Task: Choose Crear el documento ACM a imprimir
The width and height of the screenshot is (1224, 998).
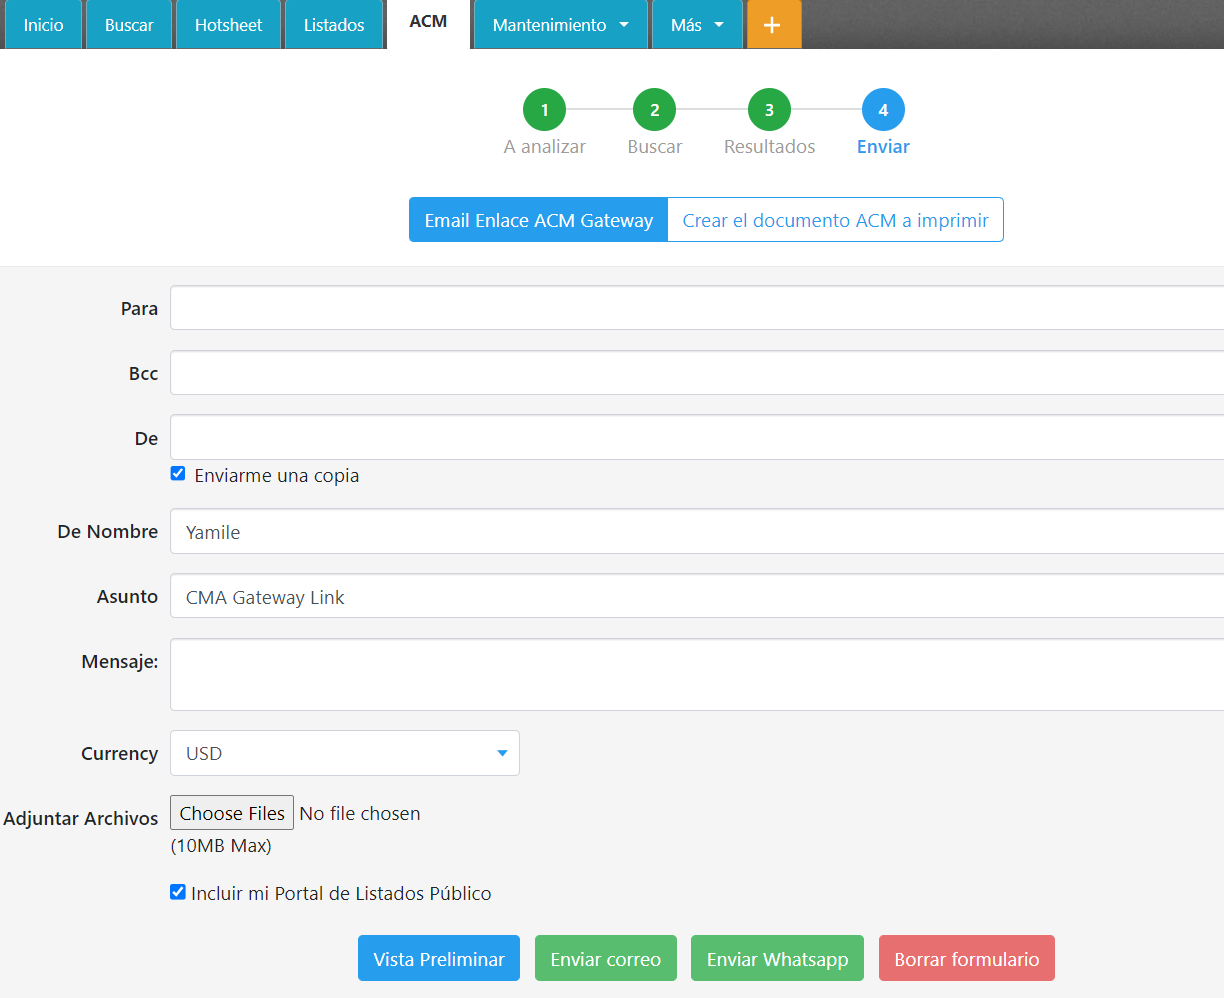Action: (835, 220)
